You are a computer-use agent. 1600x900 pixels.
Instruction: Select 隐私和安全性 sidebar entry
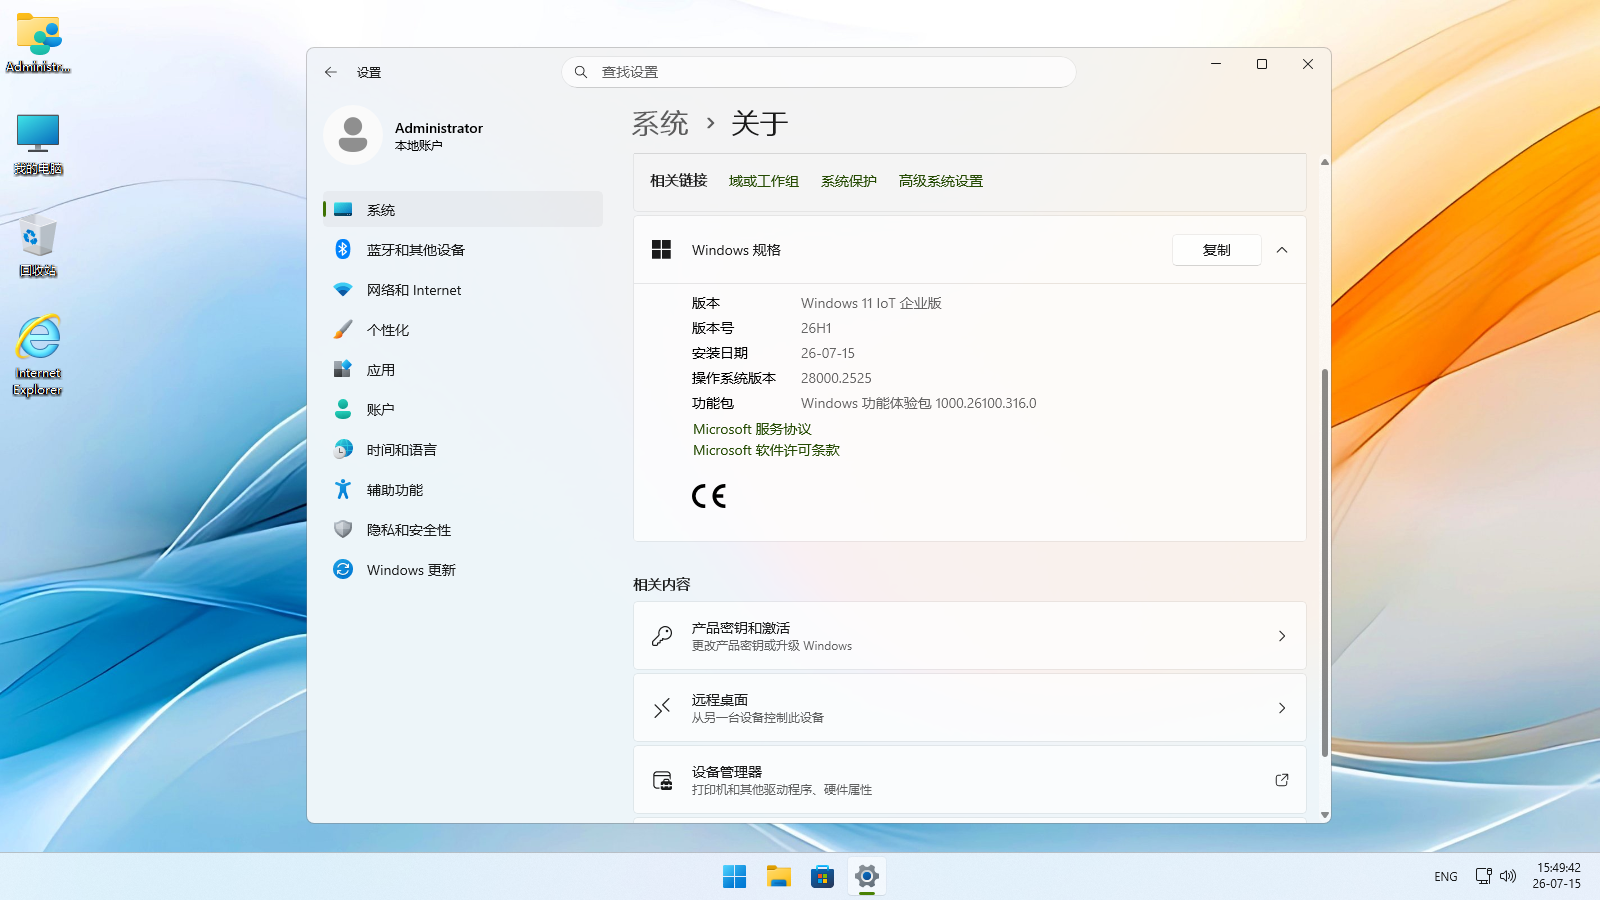pyautogui.click(x=463, y=529)
